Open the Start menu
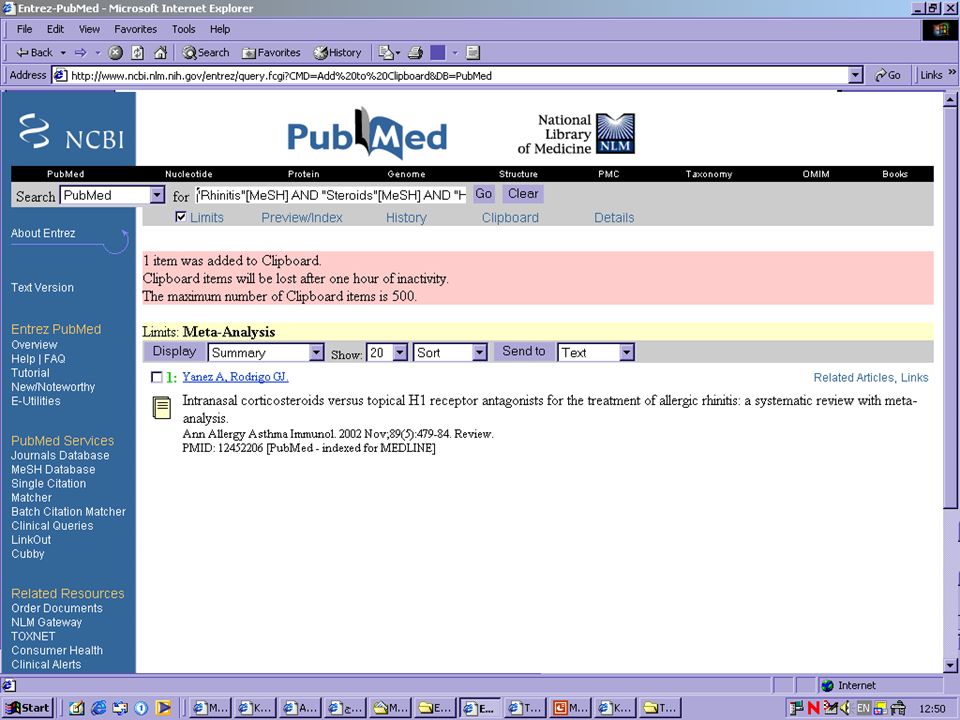Viewport: 960px width, 720px height. [x=28, y=708]
